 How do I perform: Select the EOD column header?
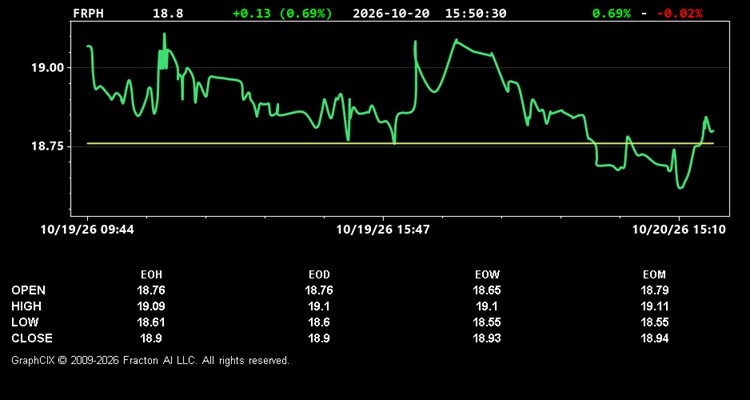click(319, 275)
